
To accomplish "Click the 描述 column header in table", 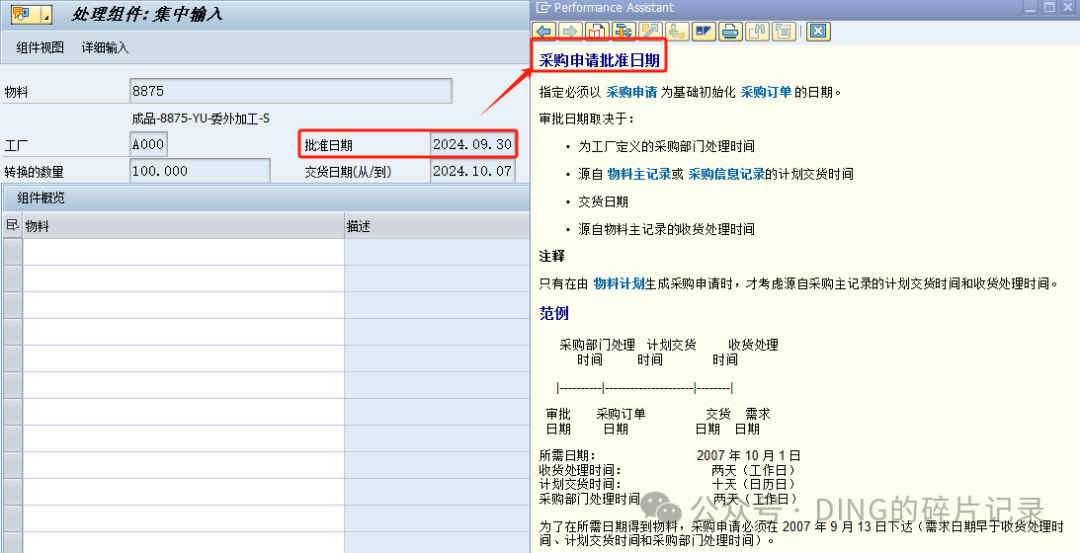I will (437, 226).
